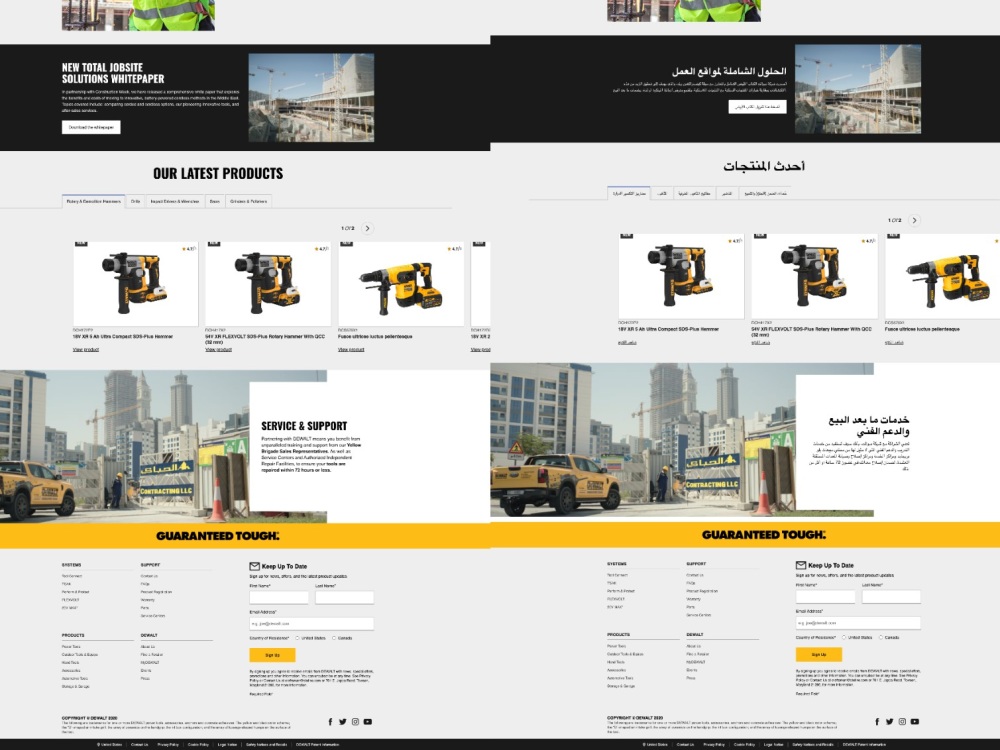Click star rating on FLEXVOLT card, English page
The width and height of the screenshot is (1000, 750).
[321, 249]
